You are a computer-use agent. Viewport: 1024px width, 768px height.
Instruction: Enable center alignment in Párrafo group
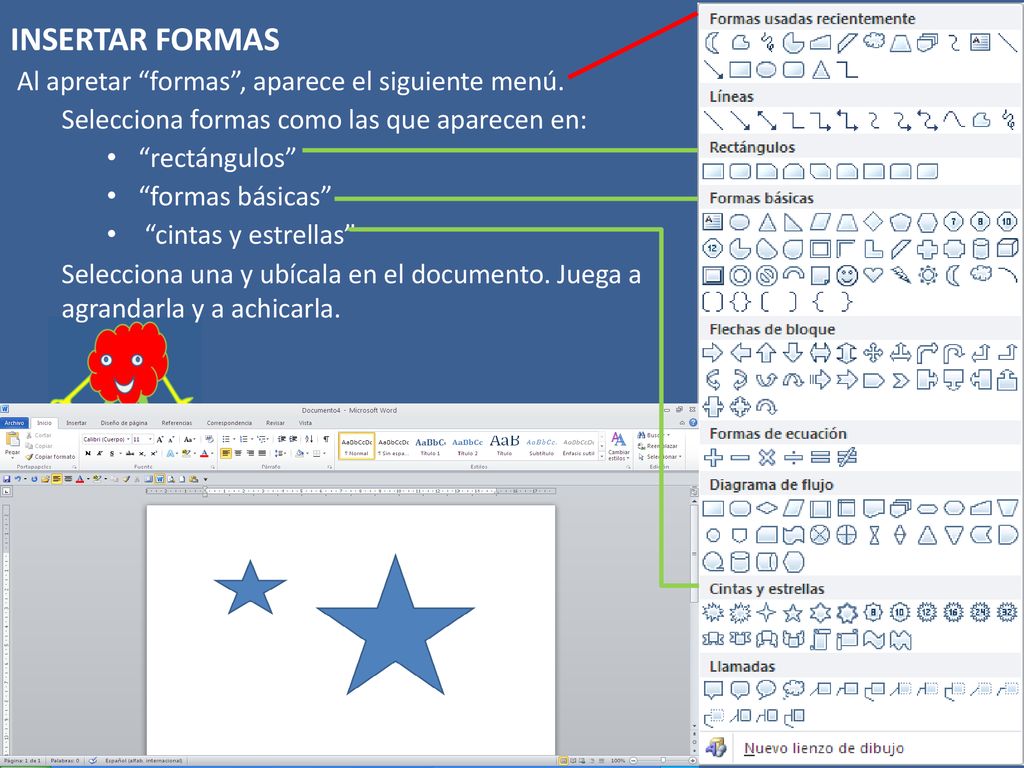pos(238,453)
